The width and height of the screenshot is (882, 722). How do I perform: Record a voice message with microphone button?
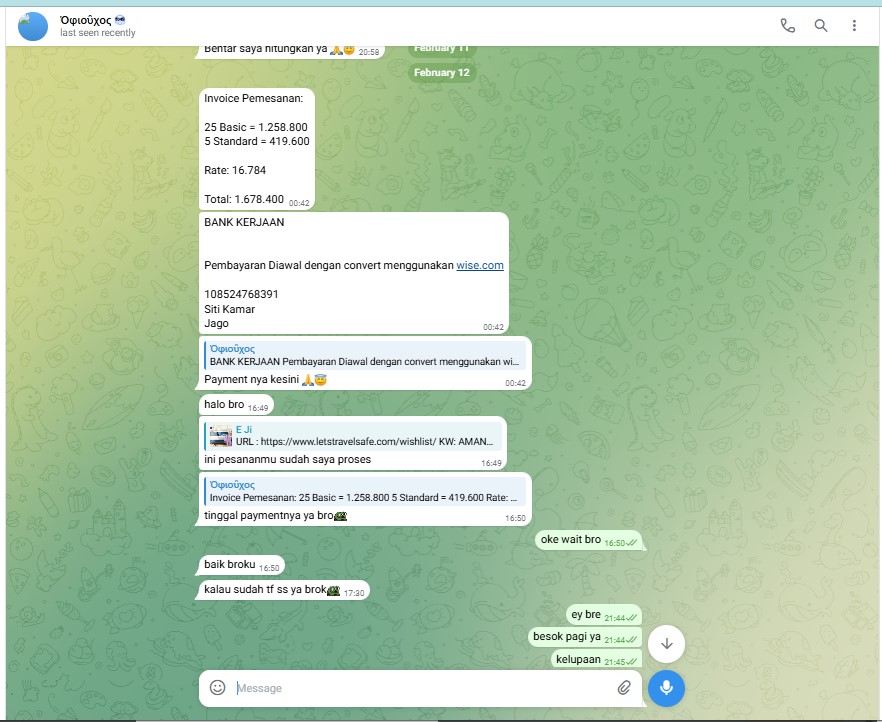[666, 688]
